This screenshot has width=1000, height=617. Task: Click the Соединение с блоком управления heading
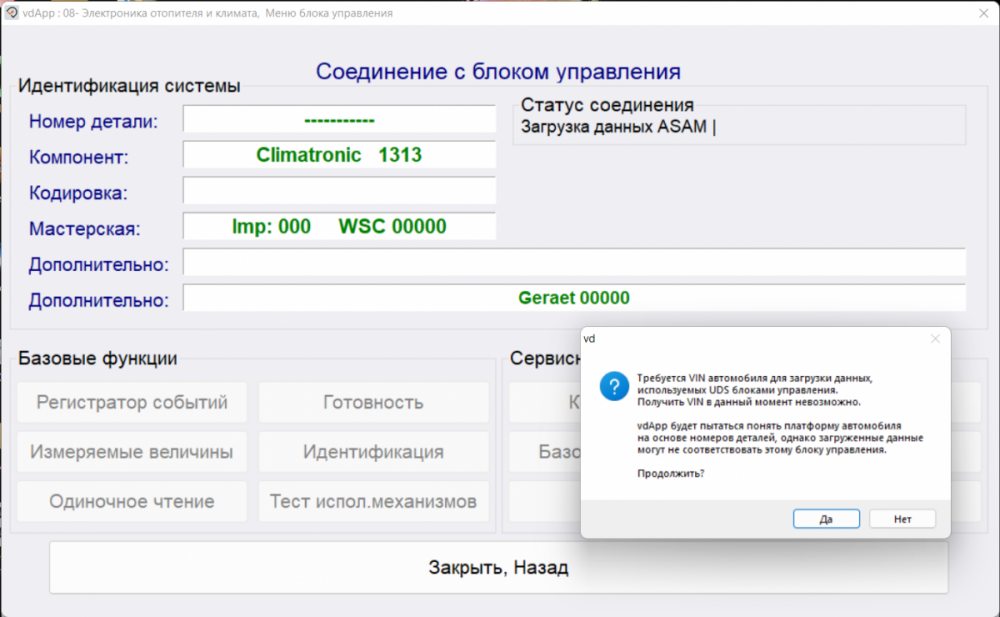point(498,71)
